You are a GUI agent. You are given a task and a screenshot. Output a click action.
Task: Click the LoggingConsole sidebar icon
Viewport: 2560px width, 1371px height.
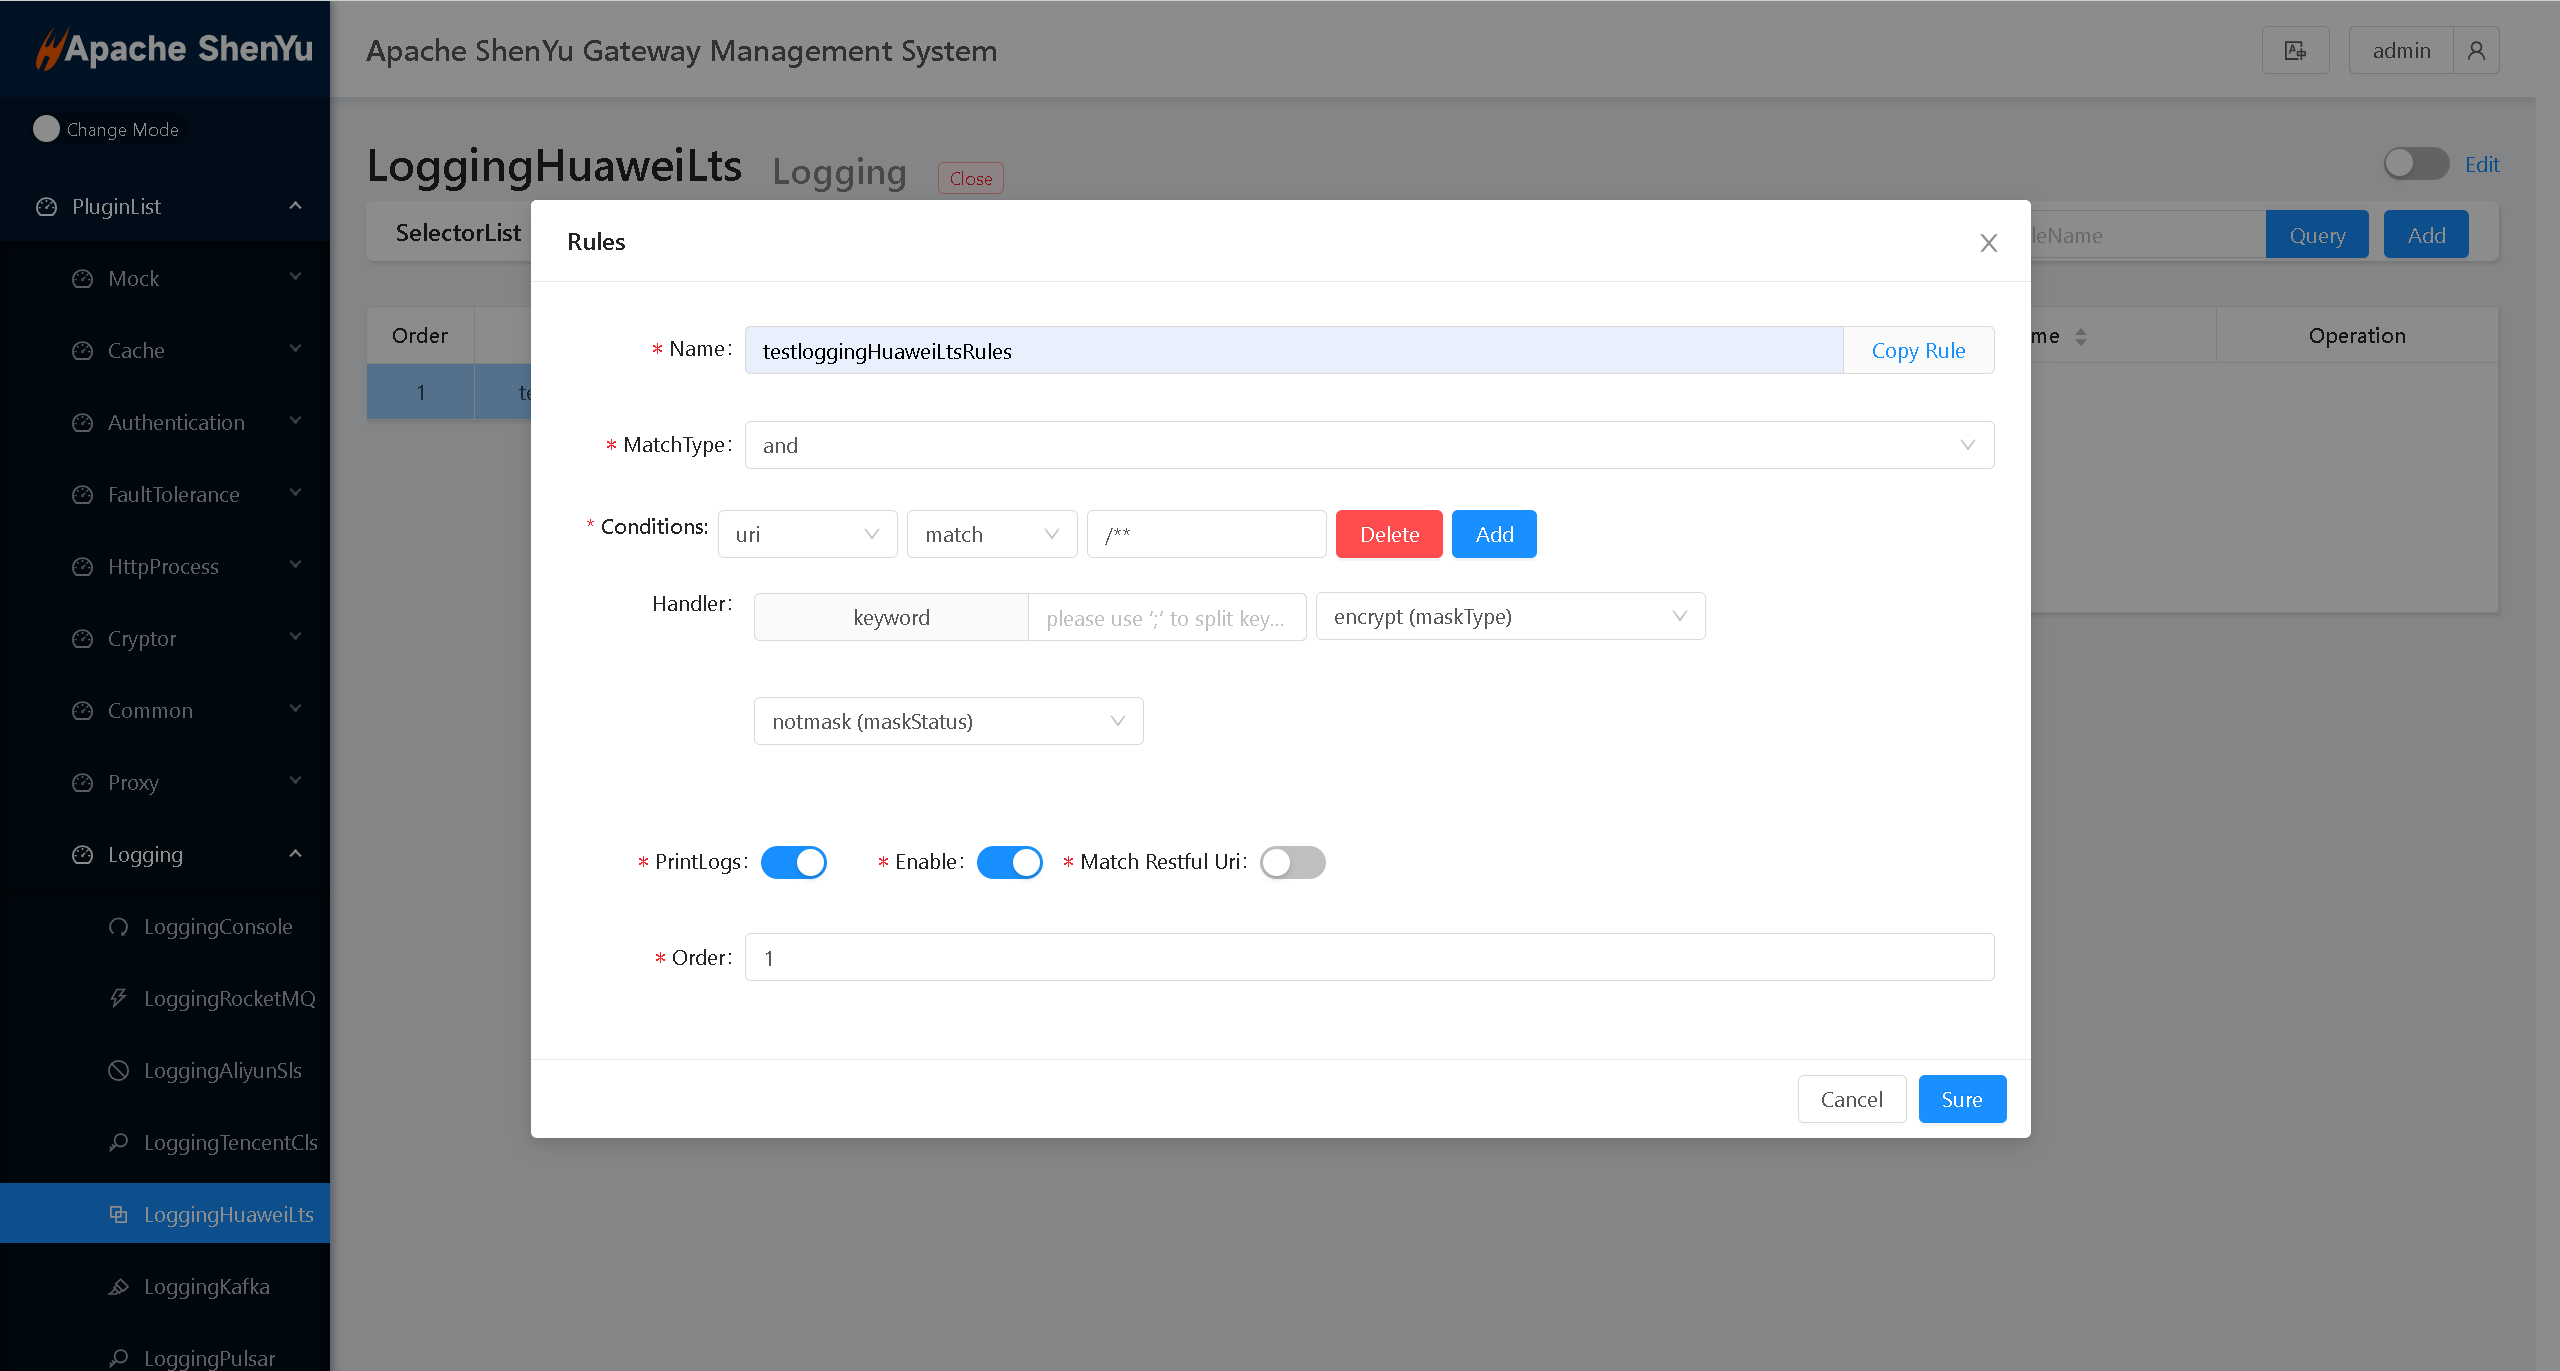pos(119,926)
